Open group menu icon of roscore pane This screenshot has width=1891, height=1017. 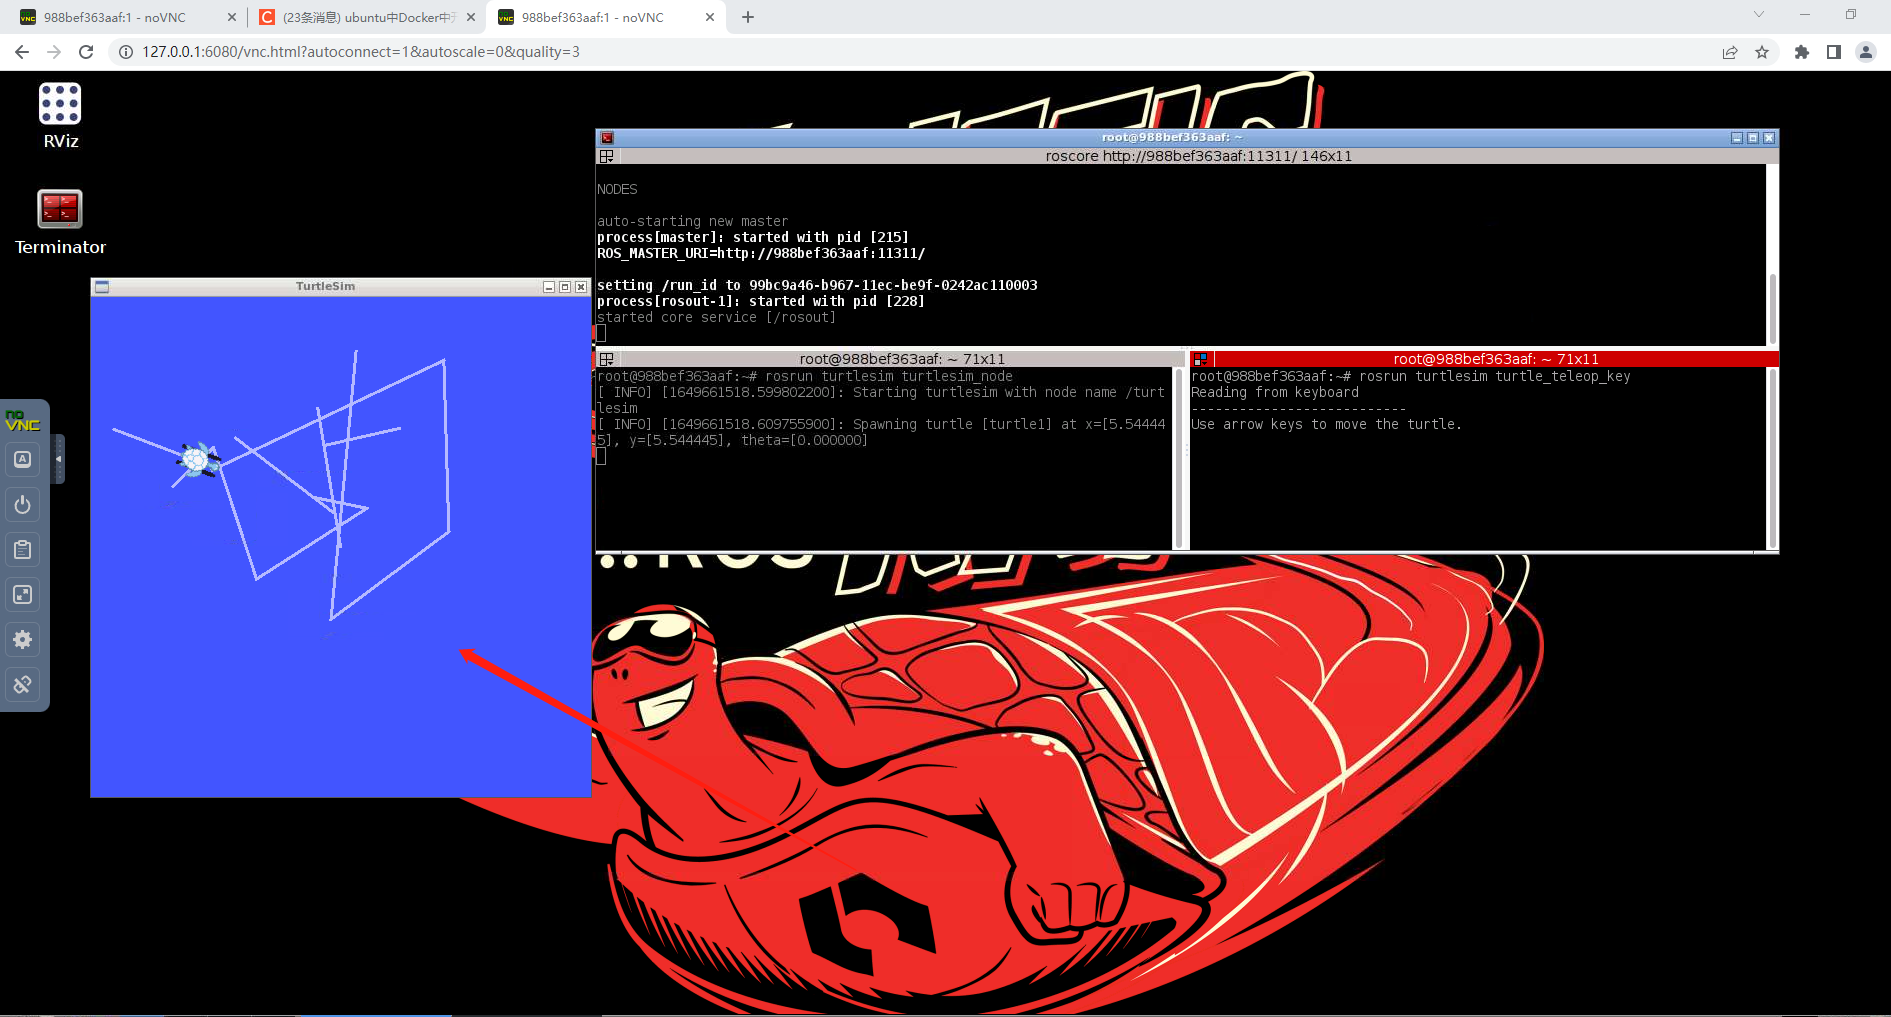click(606, 157)
